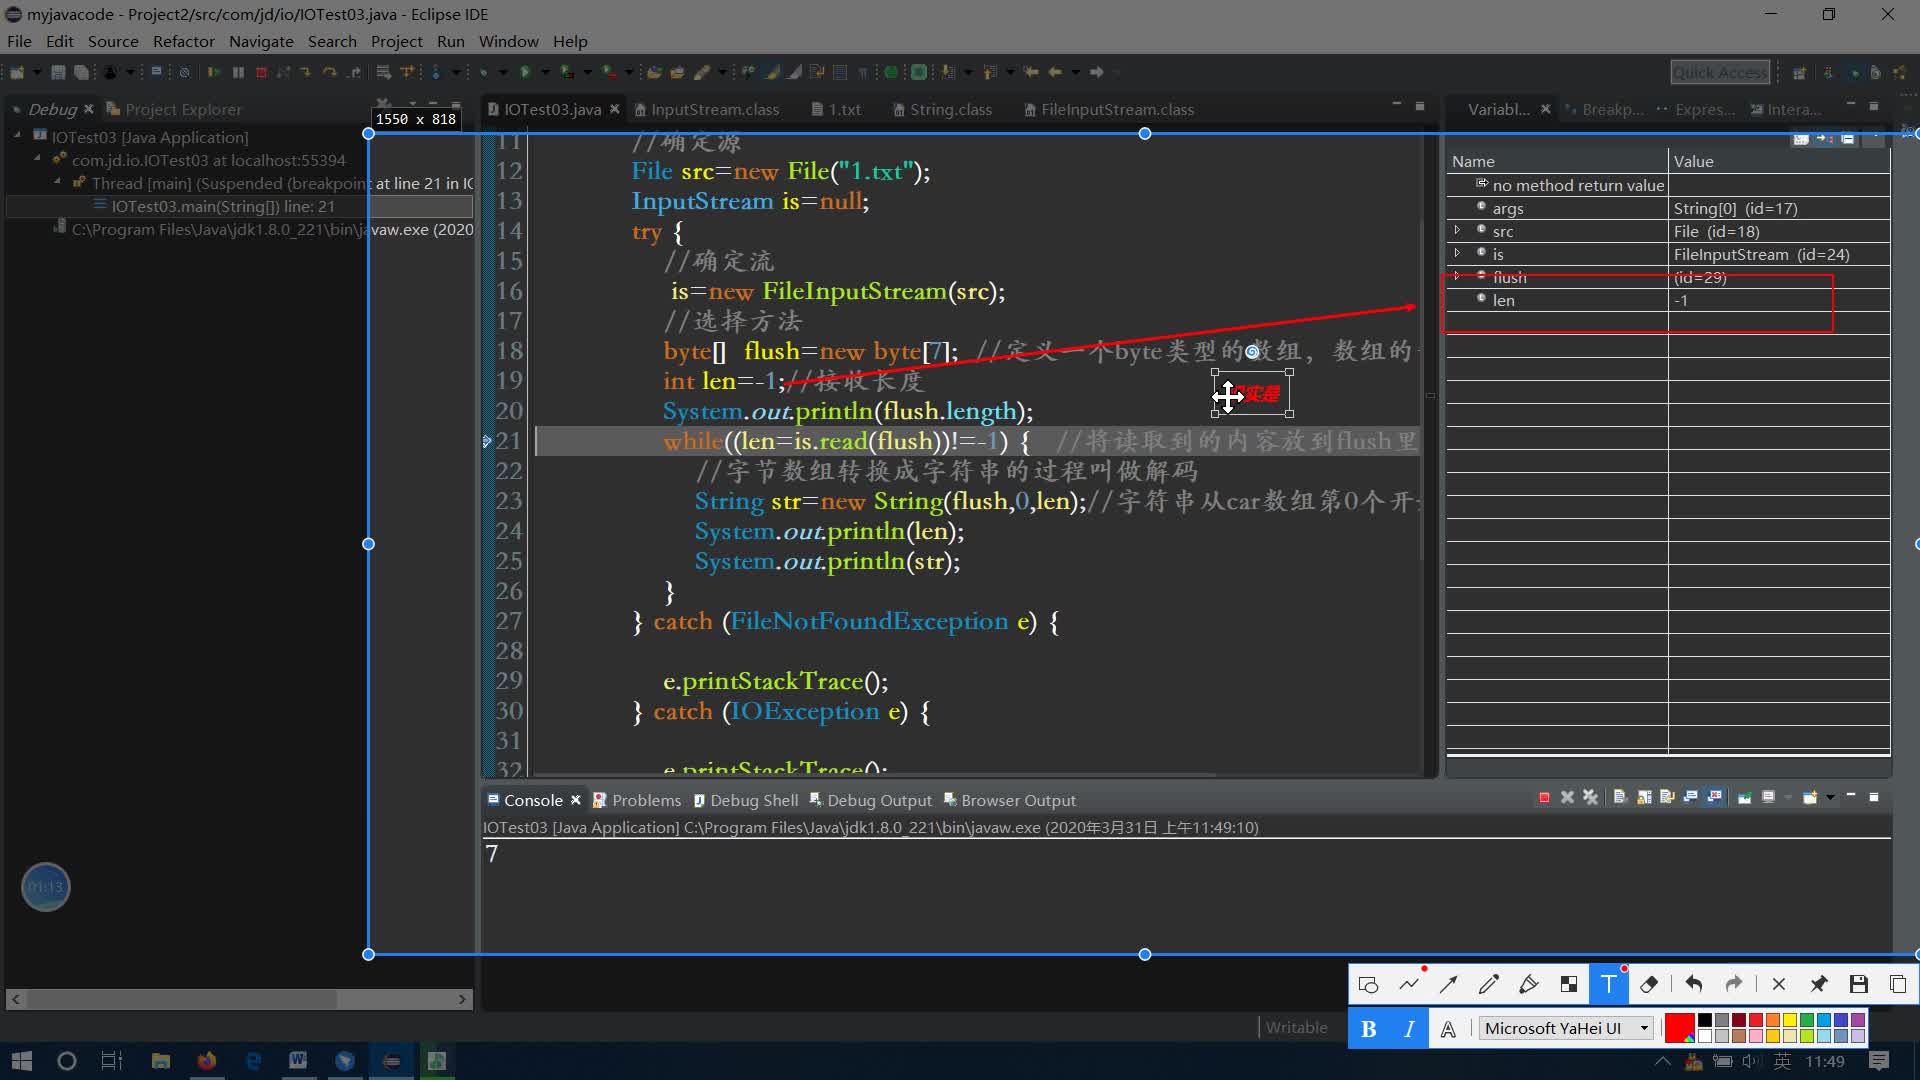Select the eraser tool
This screenshot has width=1920, height=1080.
pos(1649,985)
